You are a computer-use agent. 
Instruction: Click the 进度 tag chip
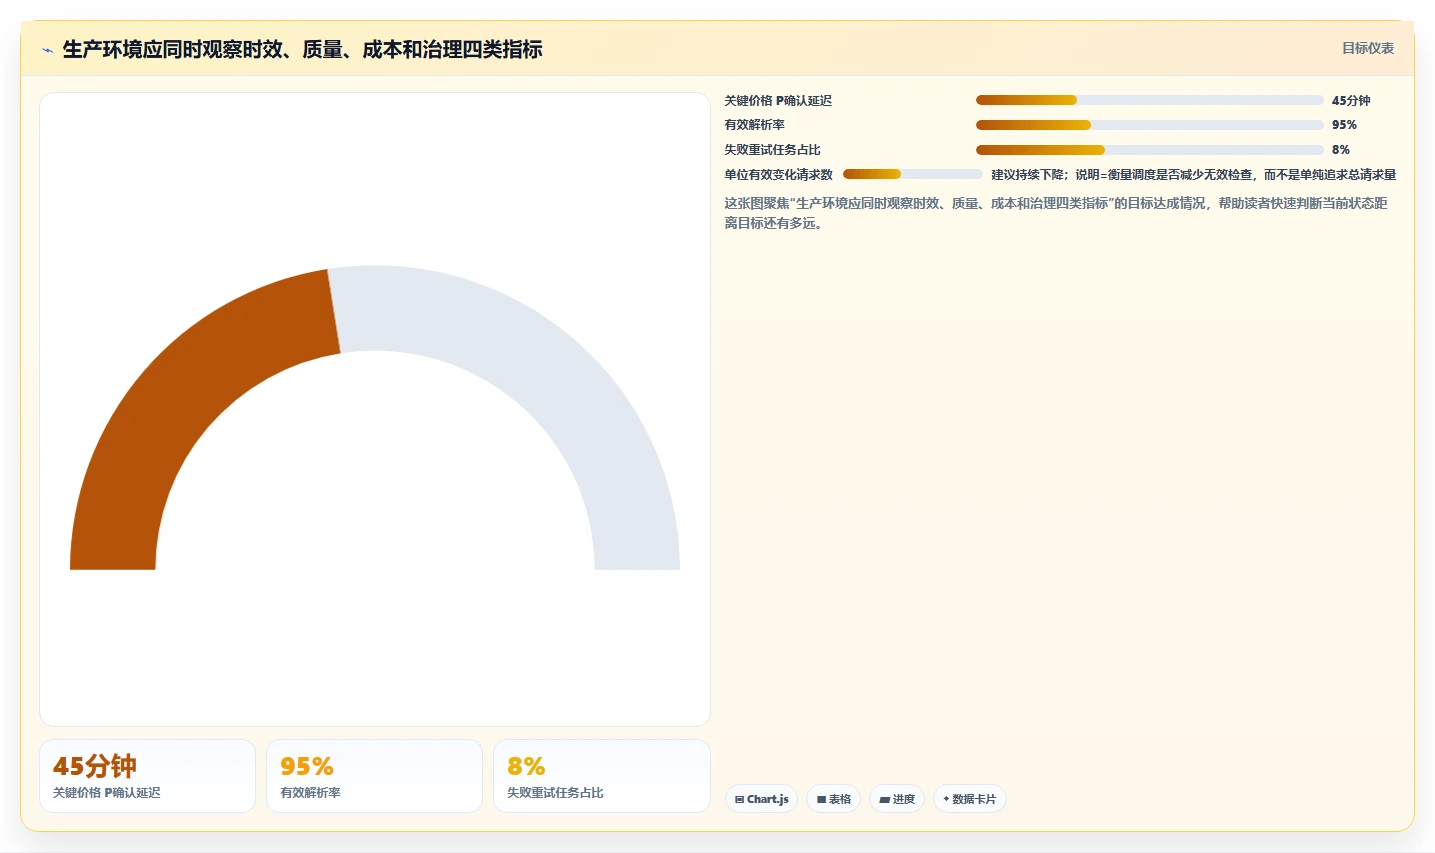[897, 799]
